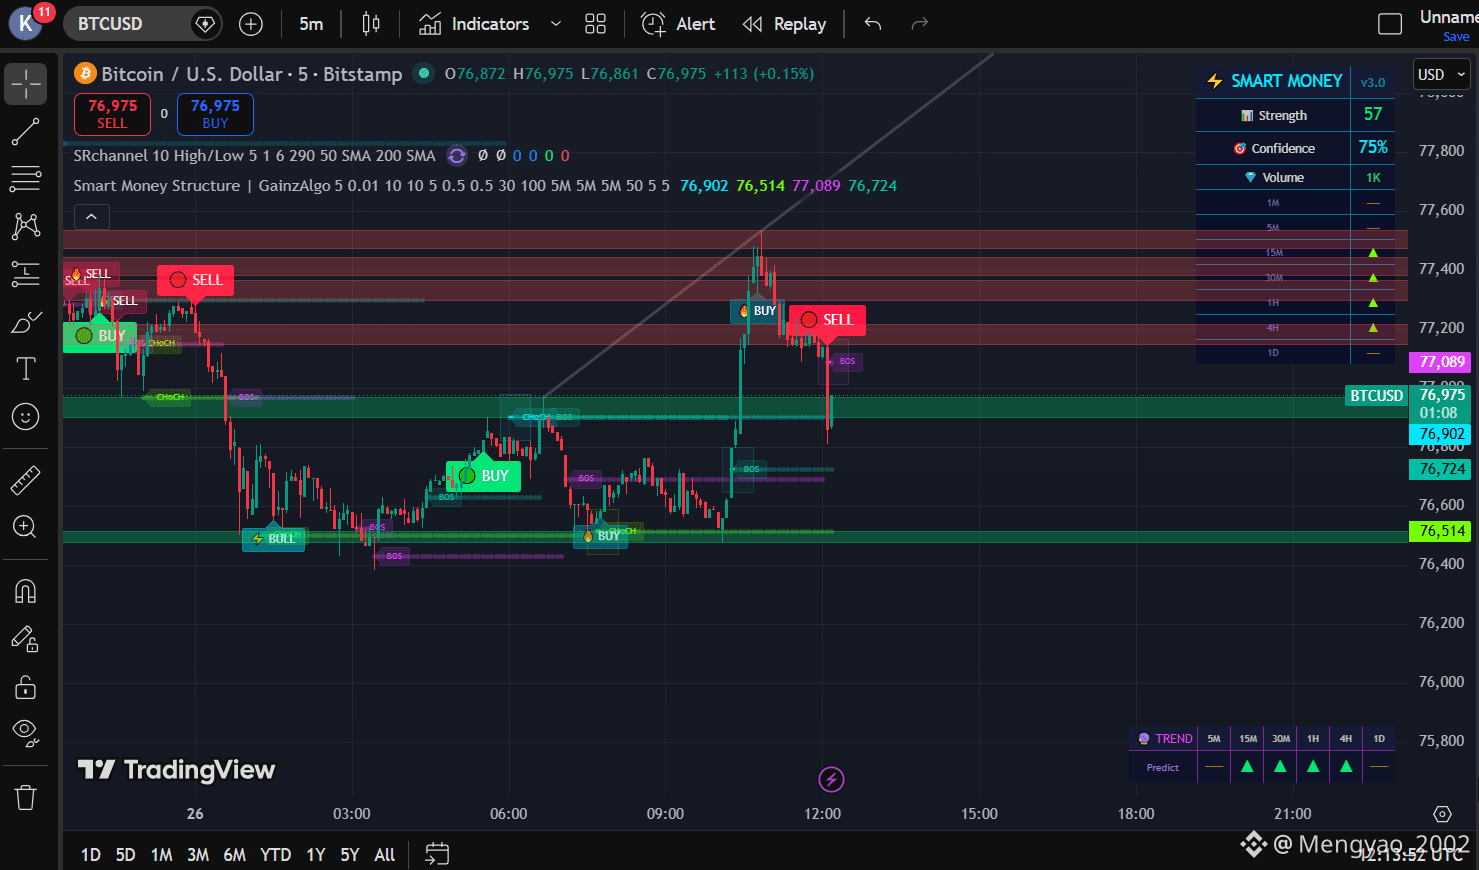This screenshot has height=870, width=1479.
Task: Click the SRchannel indicator loading icon
Action: click(457, 156)
